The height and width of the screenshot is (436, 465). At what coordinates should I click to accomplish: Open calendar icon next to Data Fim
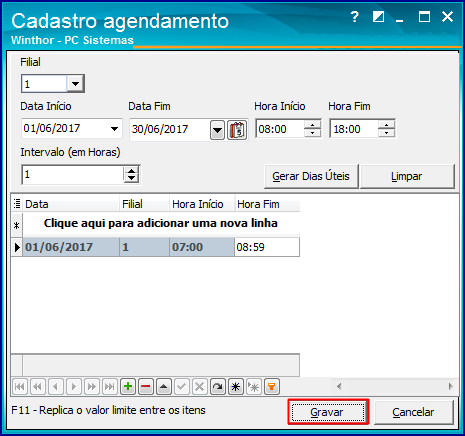tap(237, 130)
